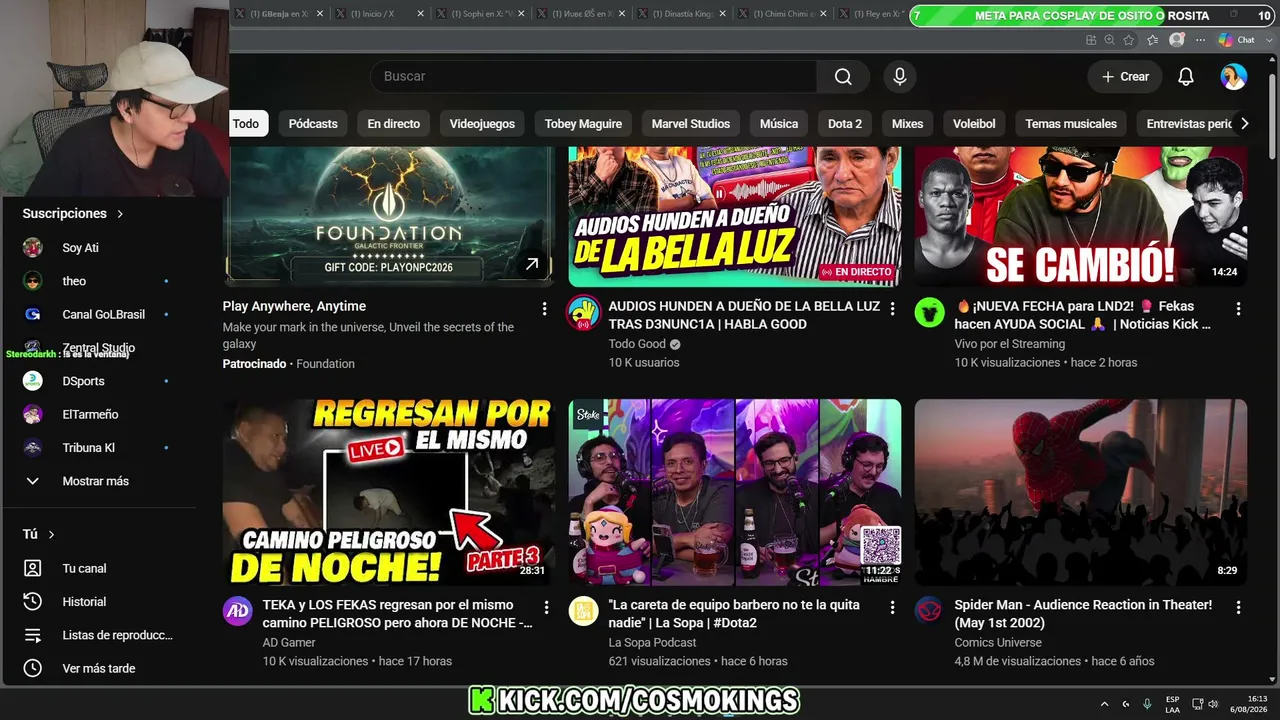This screenshot has height=720, width=1280.
Task: Play the Spider Man theater reaction thumbnail
Action: pos(1081,493)
